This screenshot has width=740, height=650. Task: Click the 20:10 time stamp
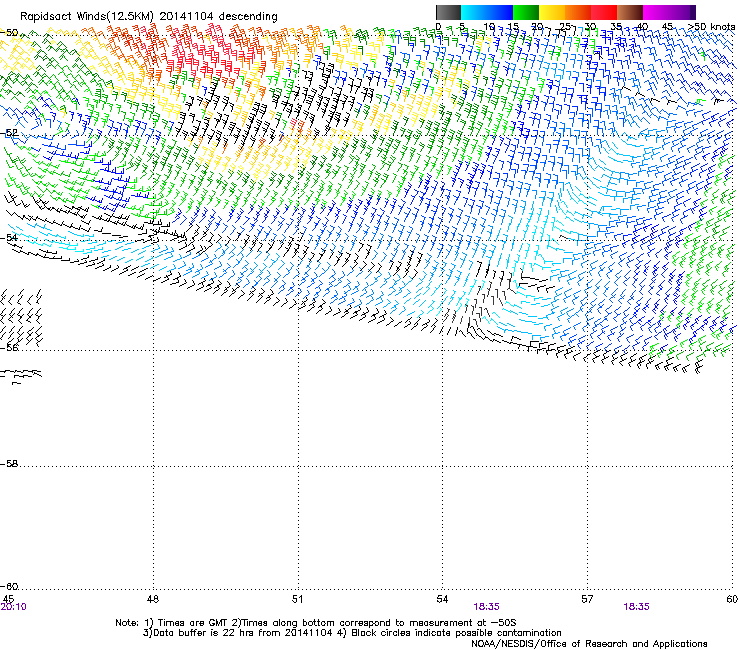coord(13,607)
